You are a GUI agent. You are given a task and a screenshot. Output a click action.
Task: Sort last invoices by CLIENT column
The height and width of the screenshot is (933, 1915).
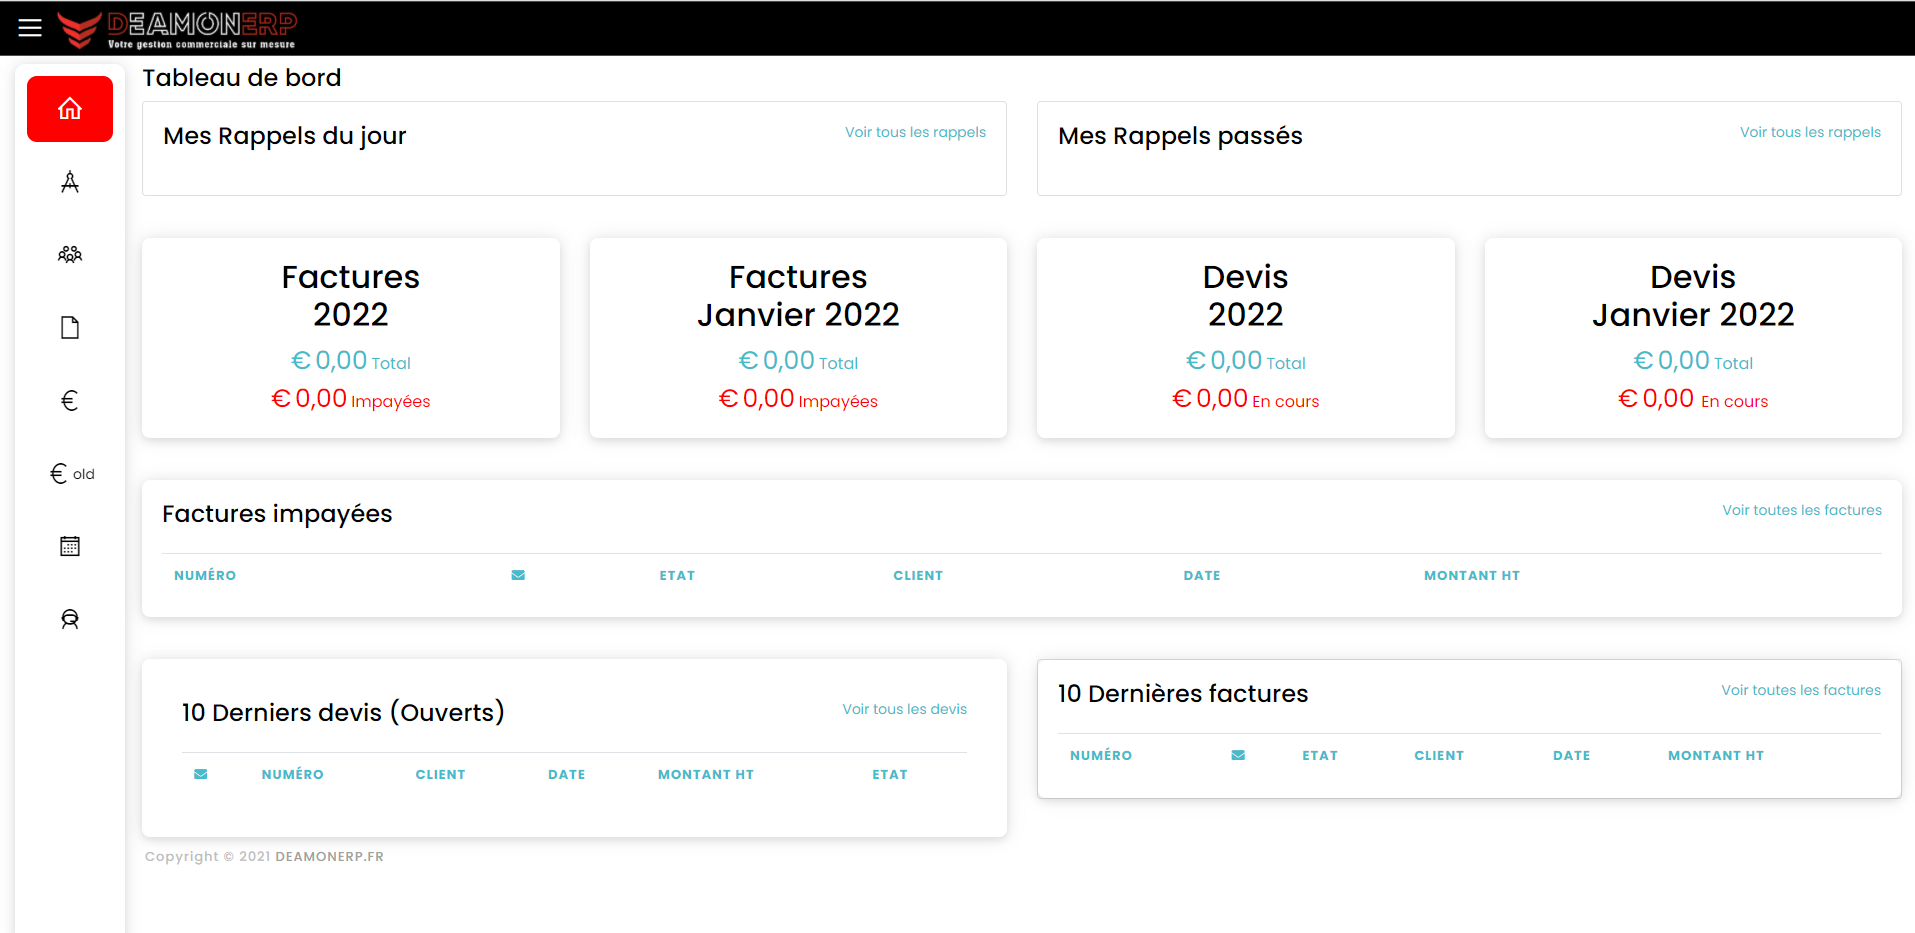pyautogui.click(x=1439, y=755)
